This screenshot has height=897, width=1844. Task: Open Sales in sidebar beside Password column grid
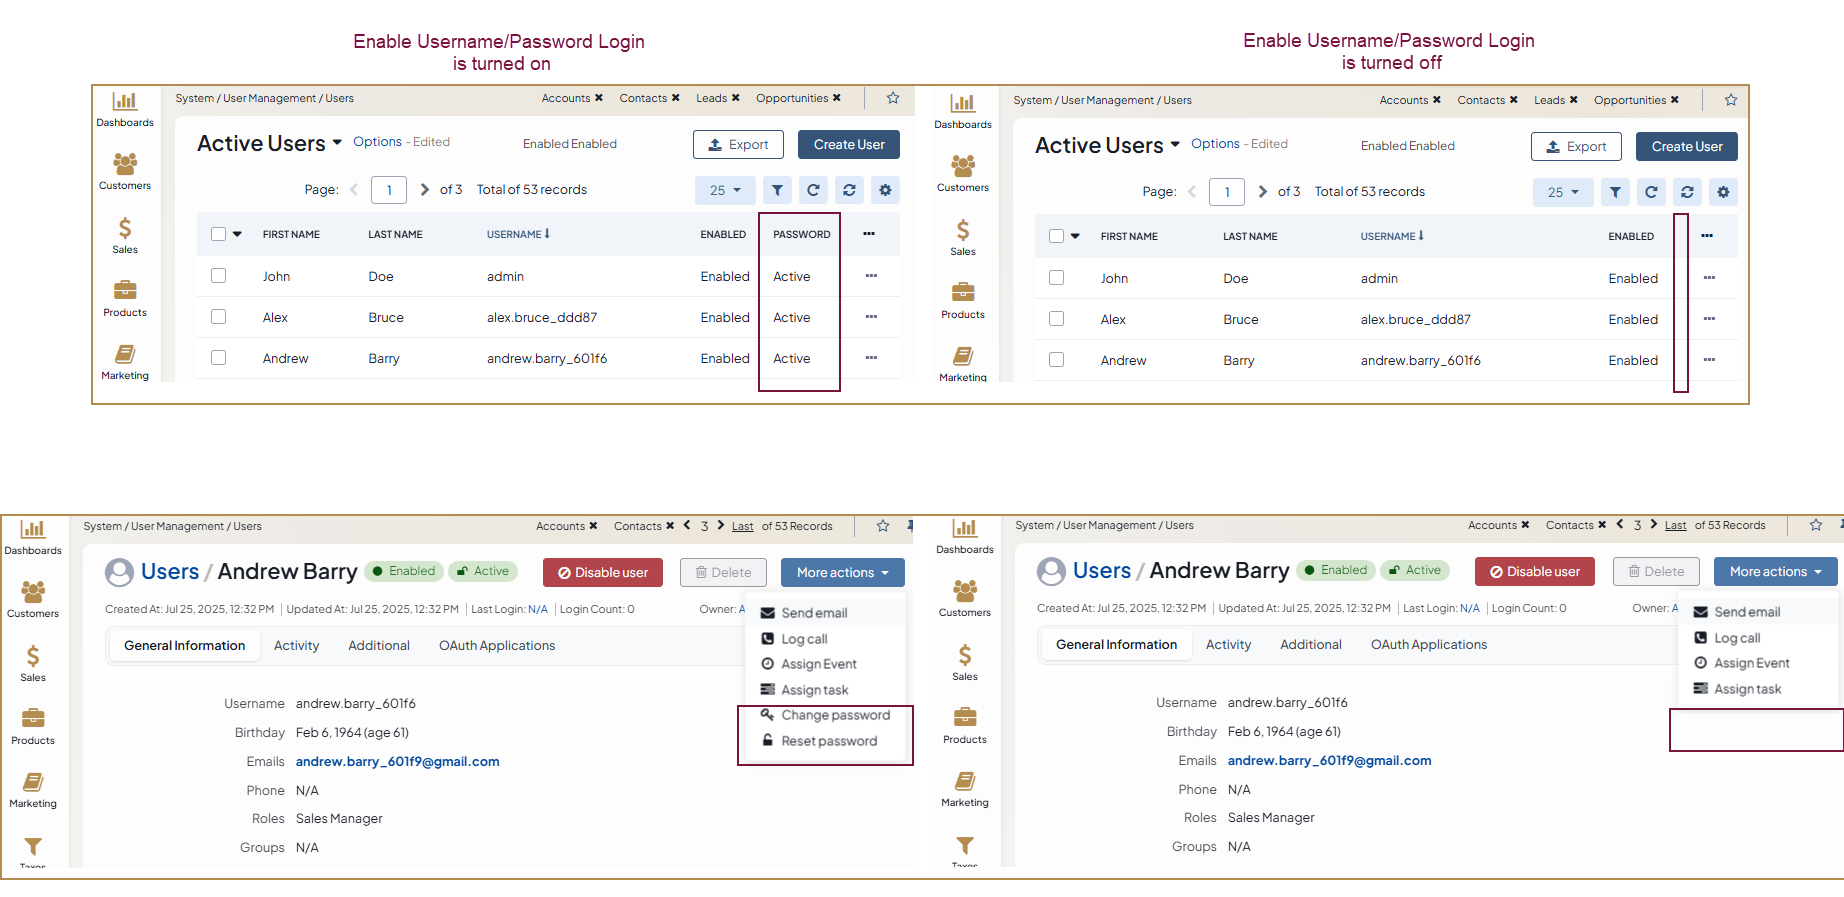pyautogui.click(x=125, y=235)
